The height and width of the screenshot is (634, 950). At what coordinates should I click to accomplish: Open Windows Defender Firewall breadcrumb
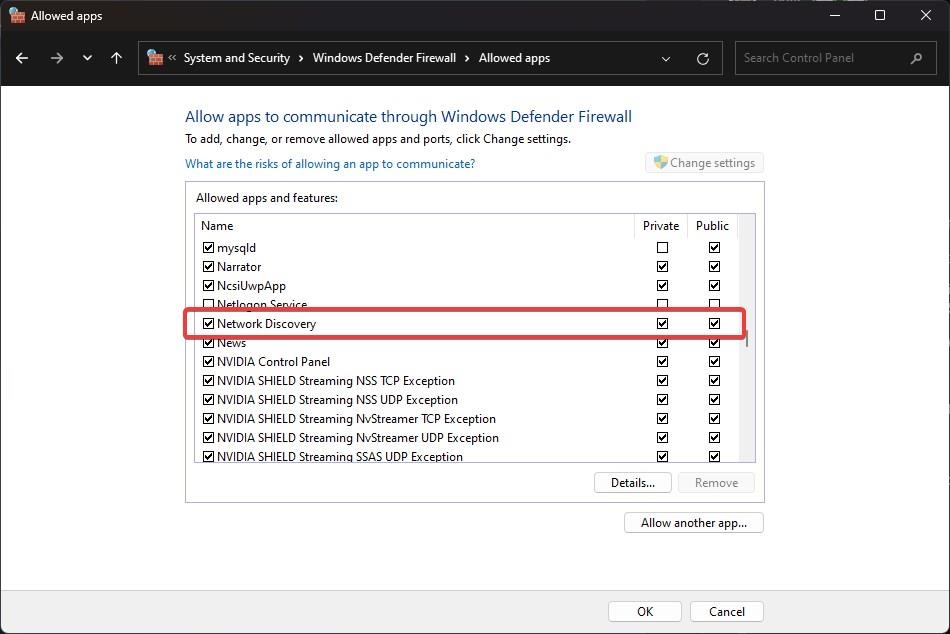click(x=384, y=58)
